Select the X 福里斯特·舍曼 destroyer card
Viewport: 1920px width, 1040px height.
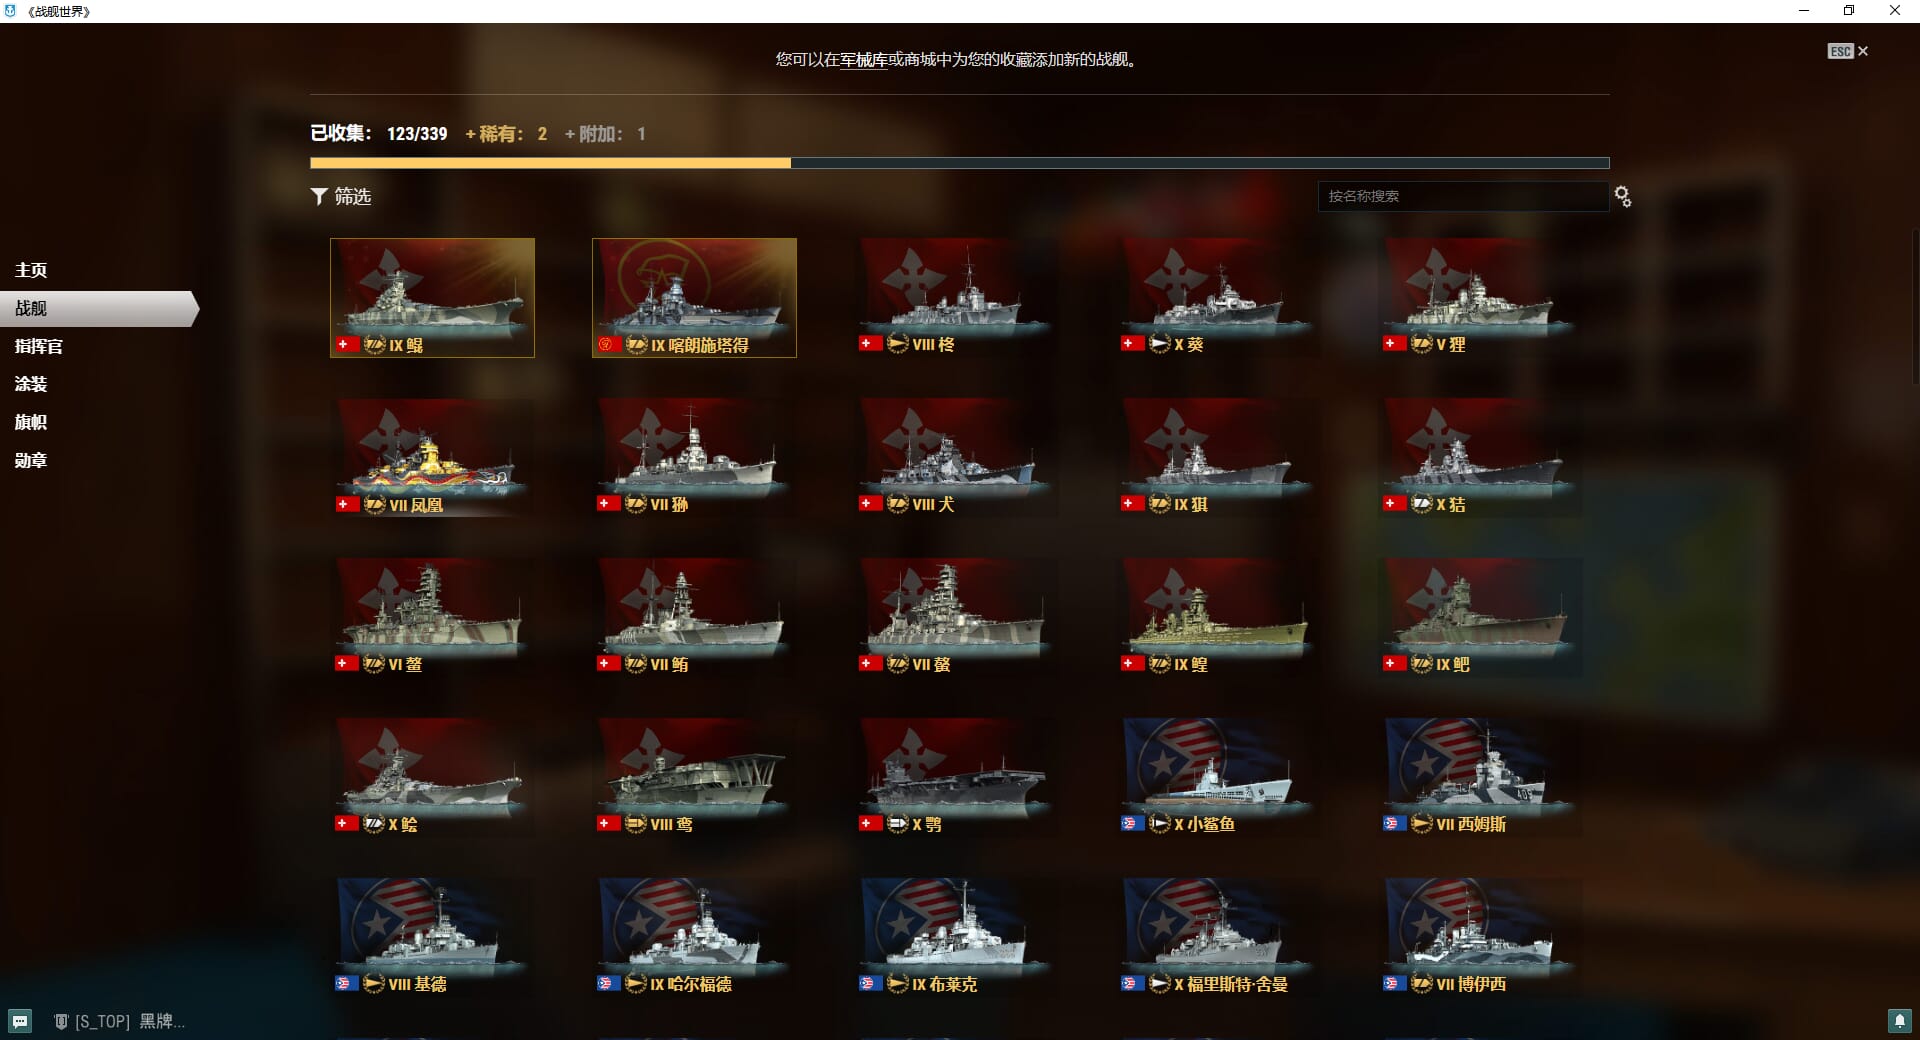1217,937
